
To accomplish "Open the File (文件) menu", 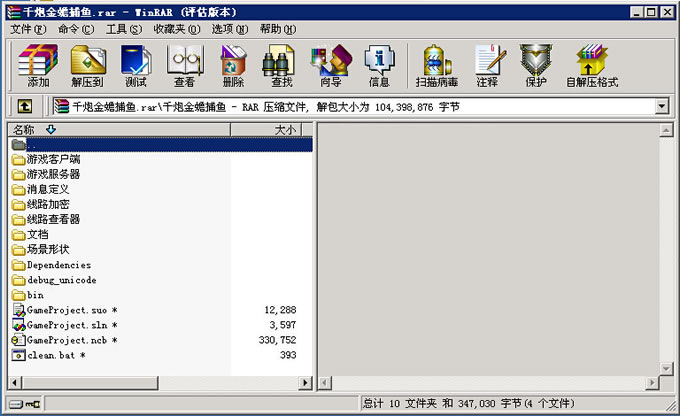I will (x=28, y=29).
